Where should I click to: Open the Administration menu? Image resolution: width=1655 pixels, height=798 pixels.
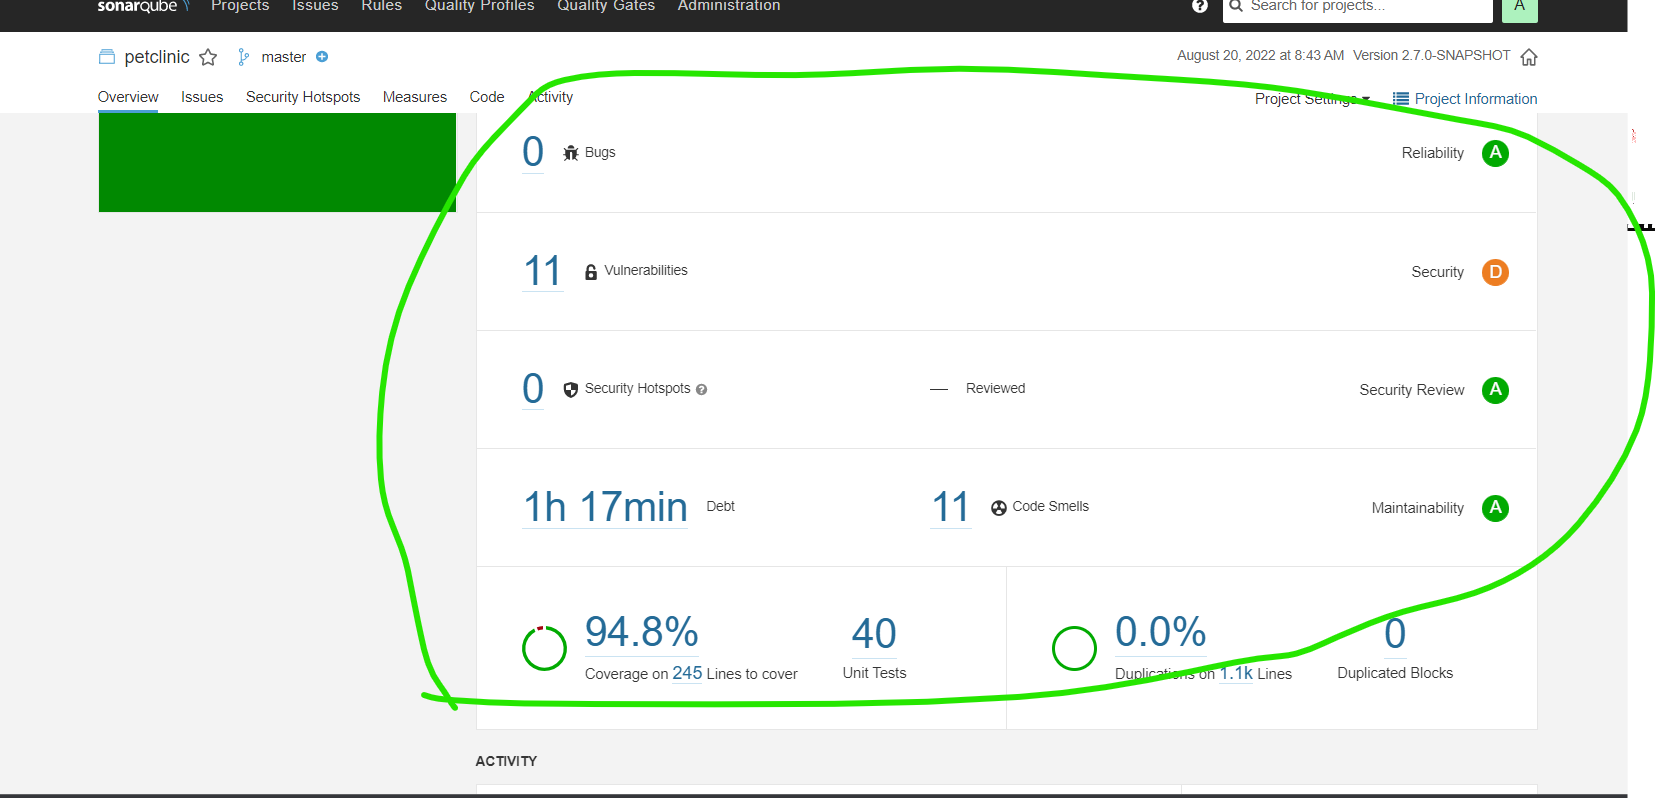[729, 6]
